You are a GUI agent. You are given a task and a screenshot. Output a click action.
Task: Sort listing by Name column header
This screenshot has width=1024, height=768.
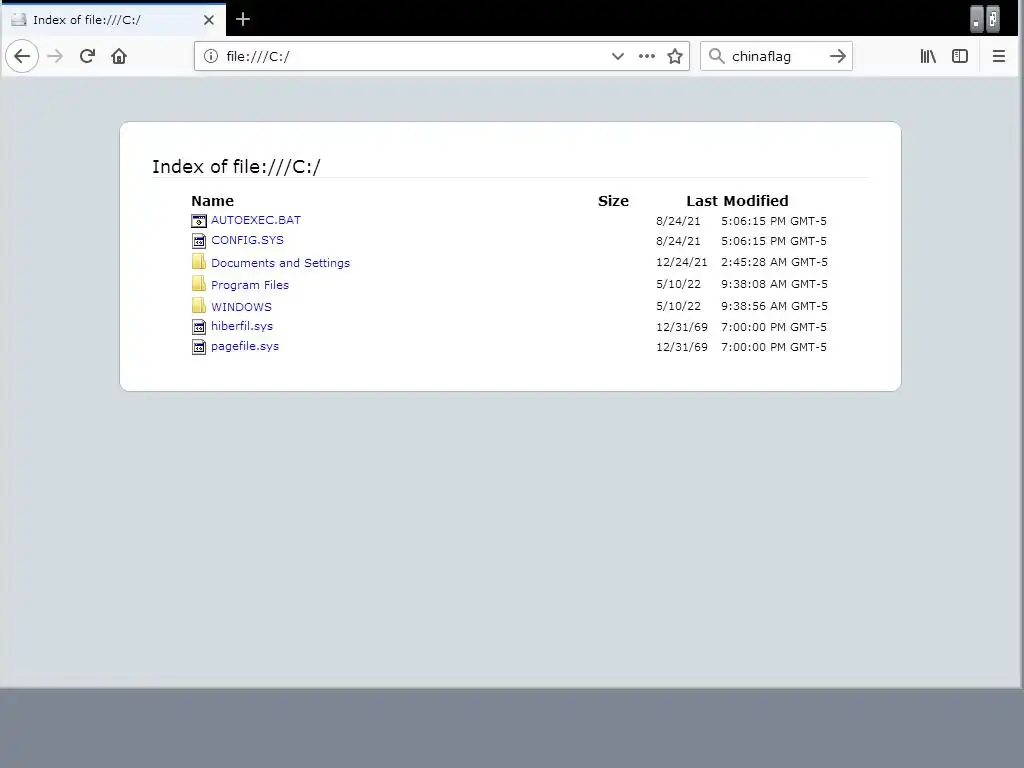pos(212,201)
